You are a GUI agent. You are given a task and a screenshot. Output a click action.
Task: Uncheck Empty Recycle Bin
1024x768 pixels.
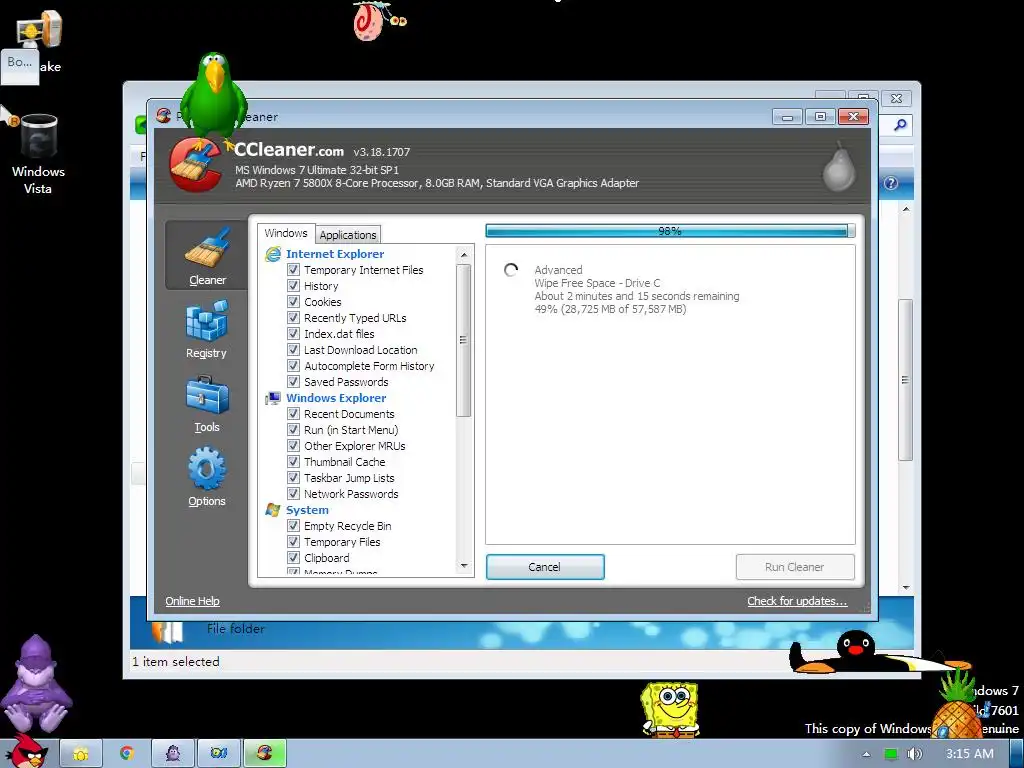pyautogui.click(x=293, y=526)
